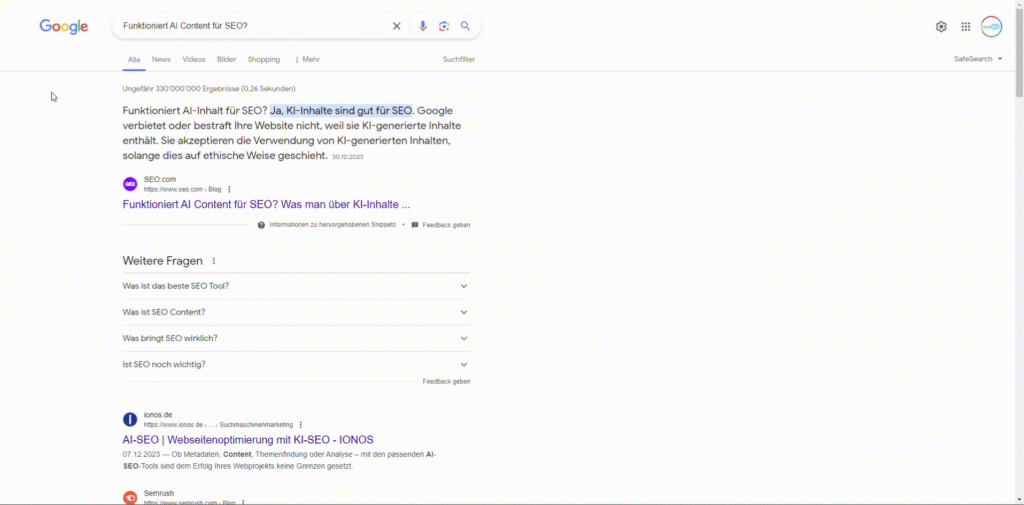Open three-dot menu beside SEO.com result
1024x505 pixels.
(x=229, y=189)
